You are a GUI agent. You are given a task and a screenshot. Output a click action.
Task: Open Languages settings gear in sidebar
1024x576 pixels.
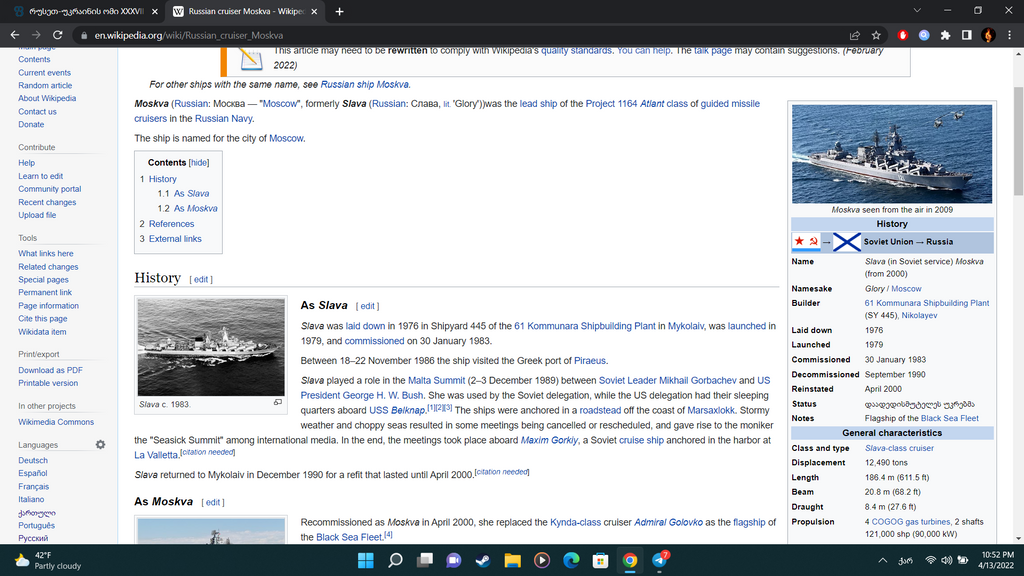[100, 444]
